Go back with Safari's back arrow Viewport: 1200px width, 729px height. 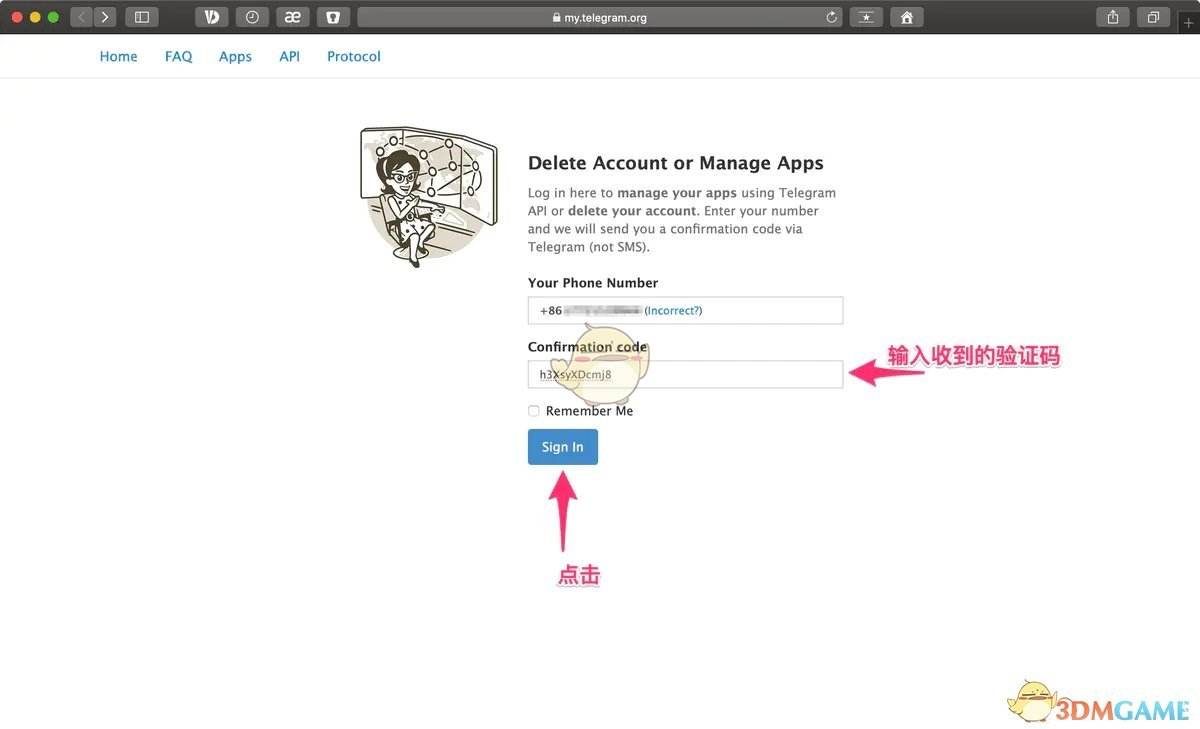81,17
